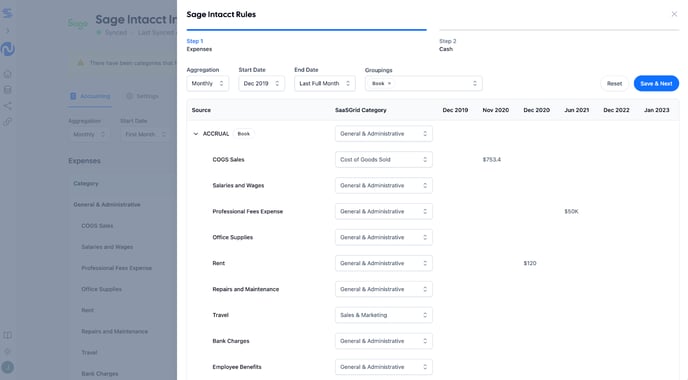688x380 pixels.
Task: Open the End Date Last Full Month dropdown
Action: tap(325, 83)
